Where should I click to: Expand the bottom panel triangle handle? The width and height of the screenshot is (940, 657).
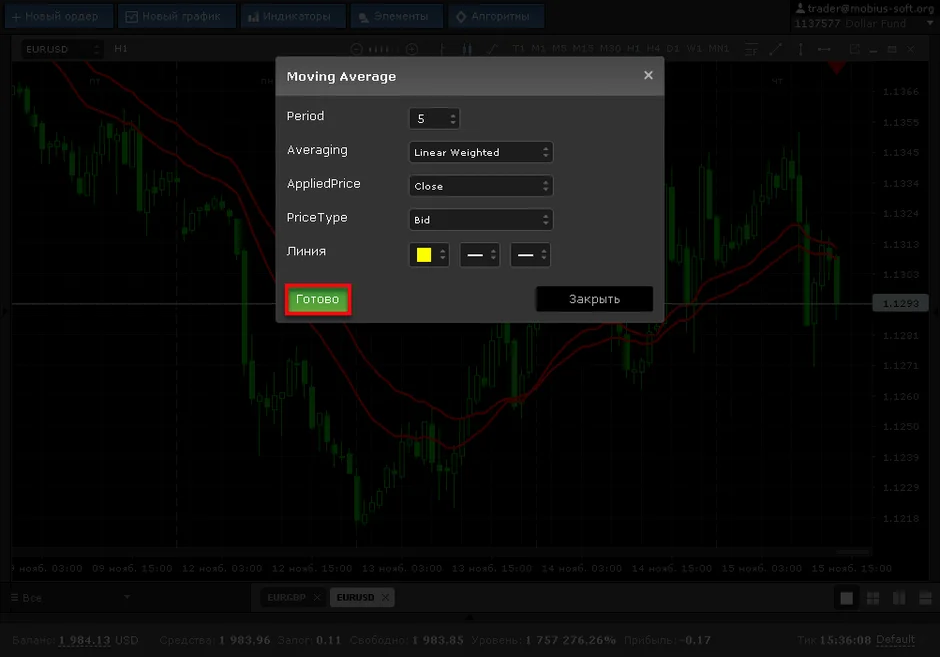(469, 616)
